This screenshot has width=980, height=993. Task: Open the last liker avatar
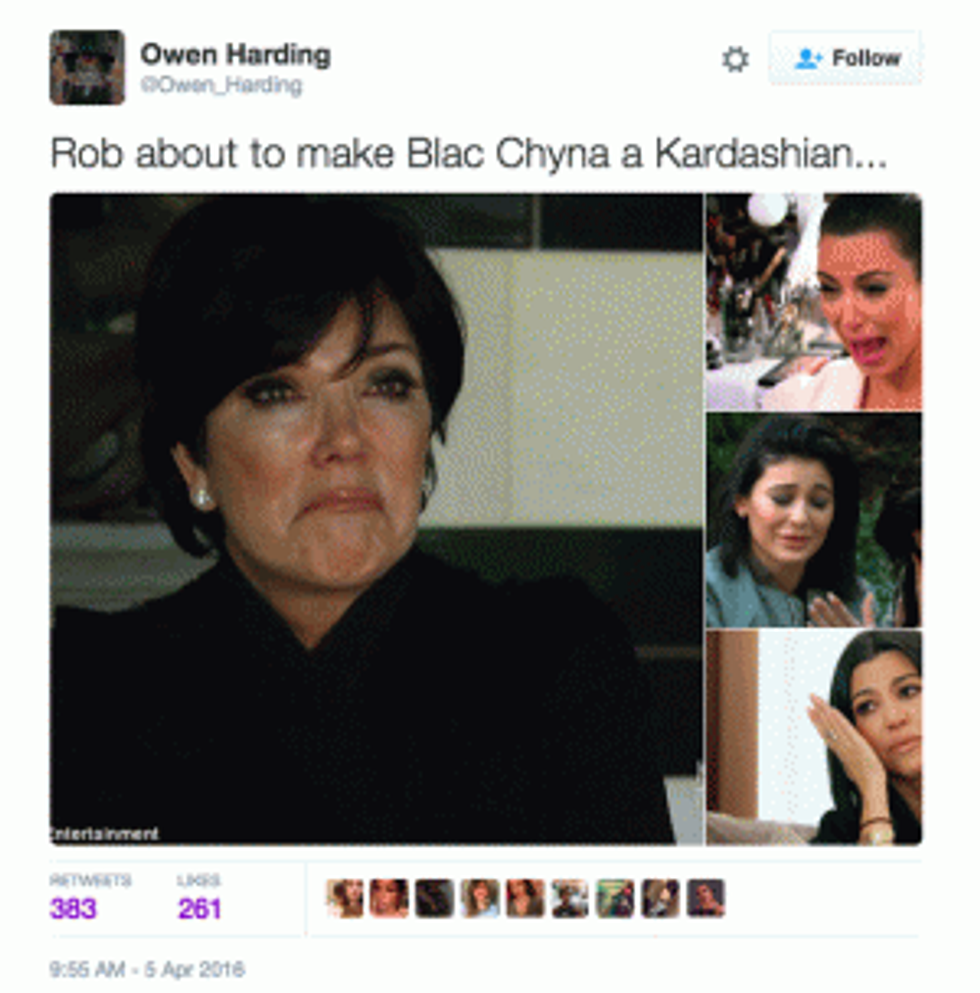click(x=706, y=898)
